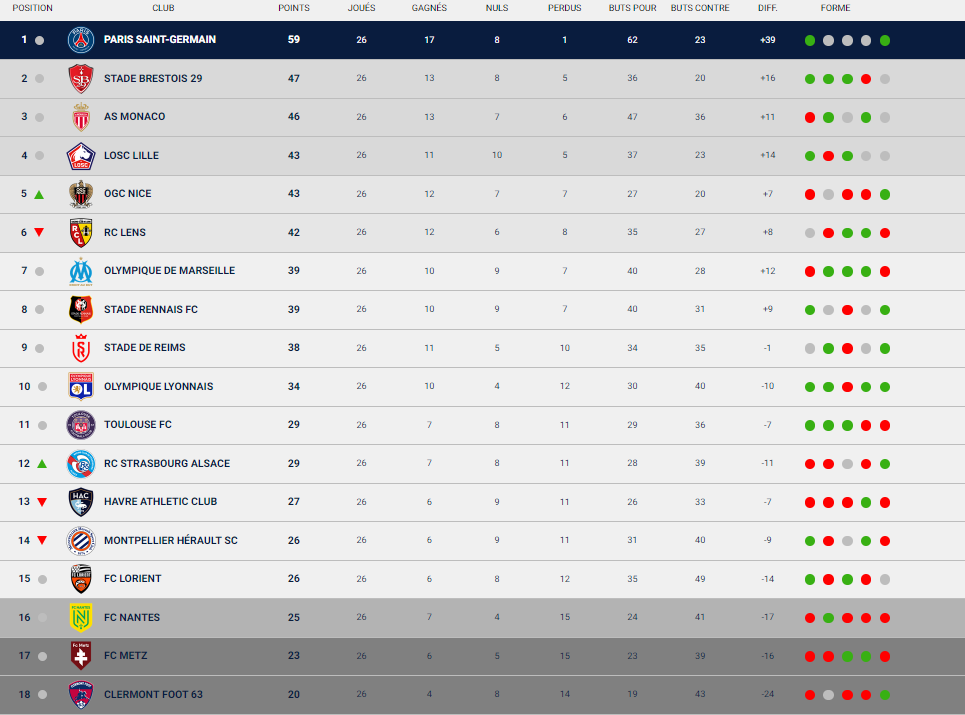Open the Olympique Lyonnais link

[x=159, y=386]
